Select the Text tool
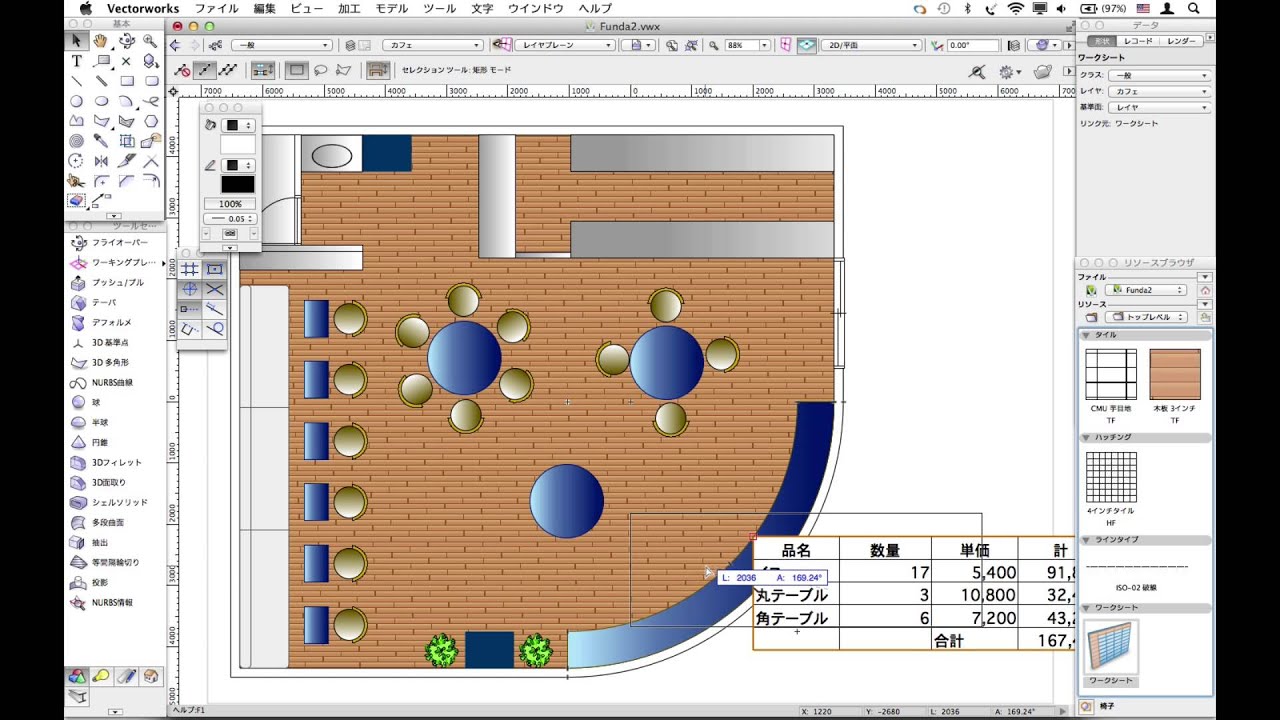Image resolution: width=1280 pixels, height=720 pixels. tap(77, 60)
